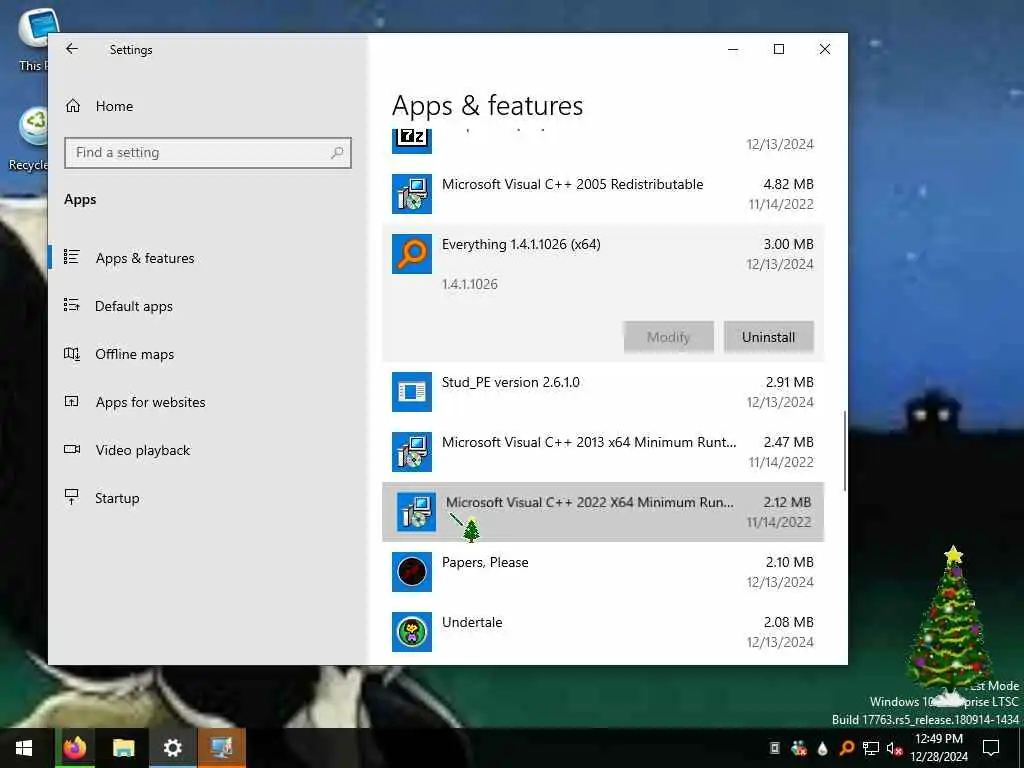
Task: Go back with the Settings back arrow
Action: pos(72,49)
